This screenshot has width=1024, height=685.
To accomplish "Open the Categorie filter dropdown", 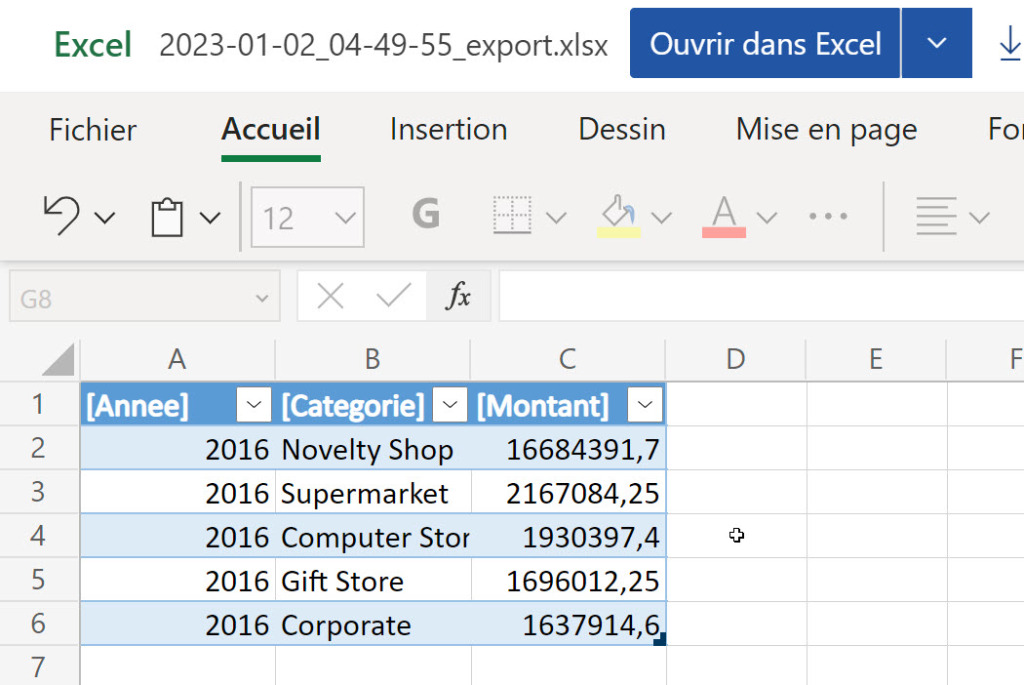I will click(x=449, y=405).
